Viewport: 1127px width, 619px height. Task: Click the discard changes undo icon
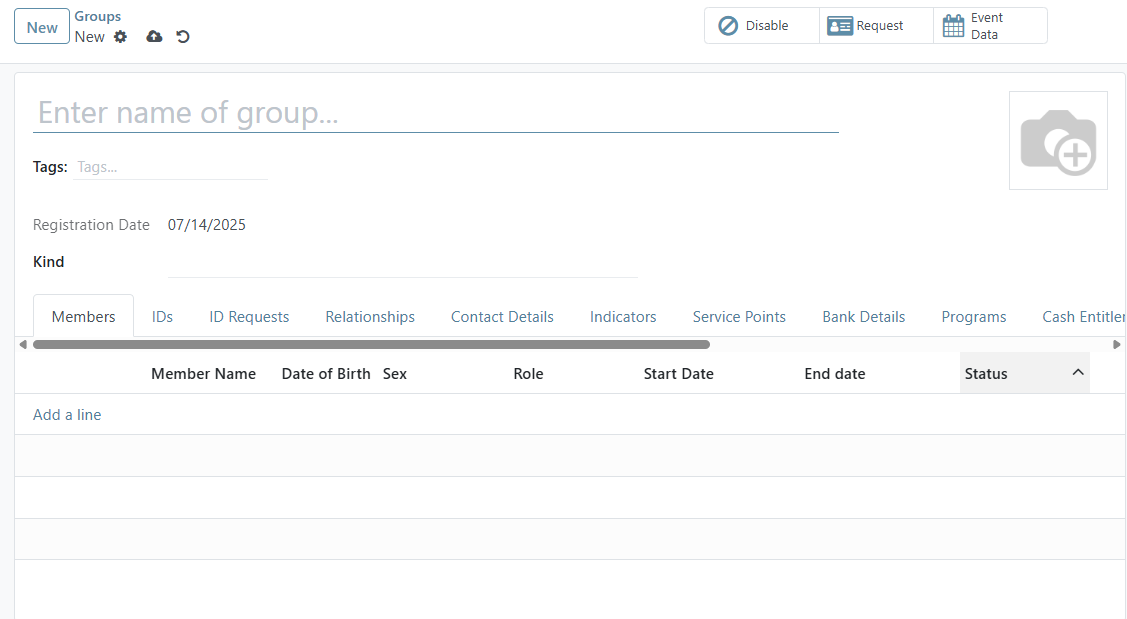182,36
